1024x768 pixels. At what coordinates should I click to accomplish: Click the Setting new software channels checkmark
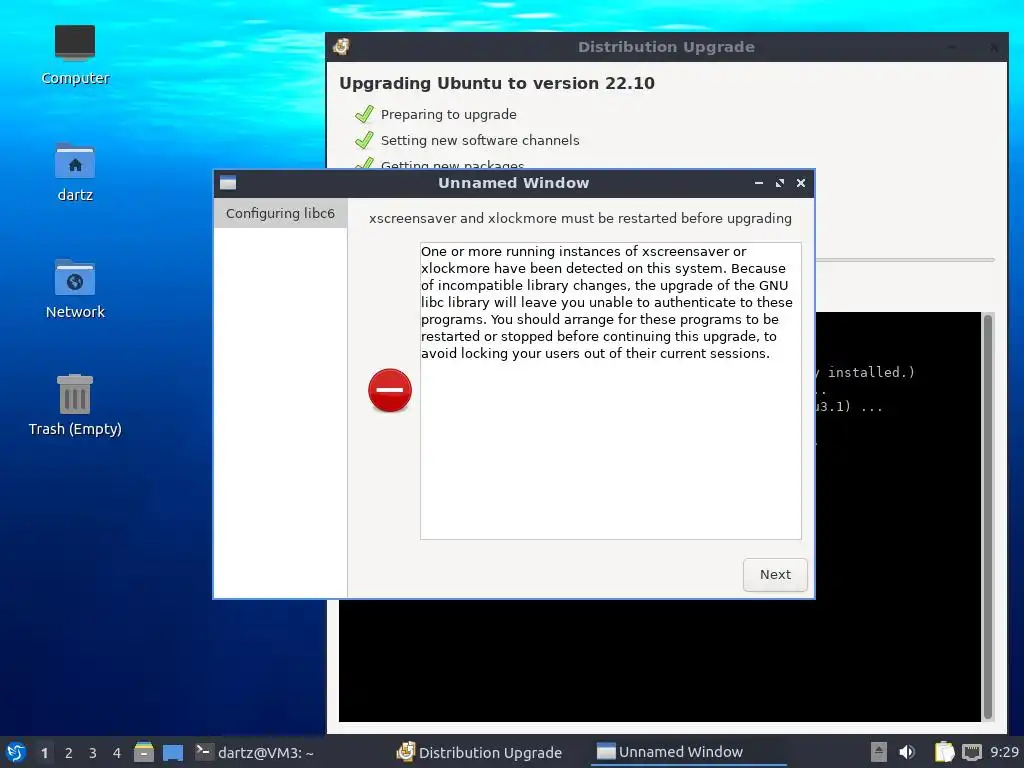[364, 140]
